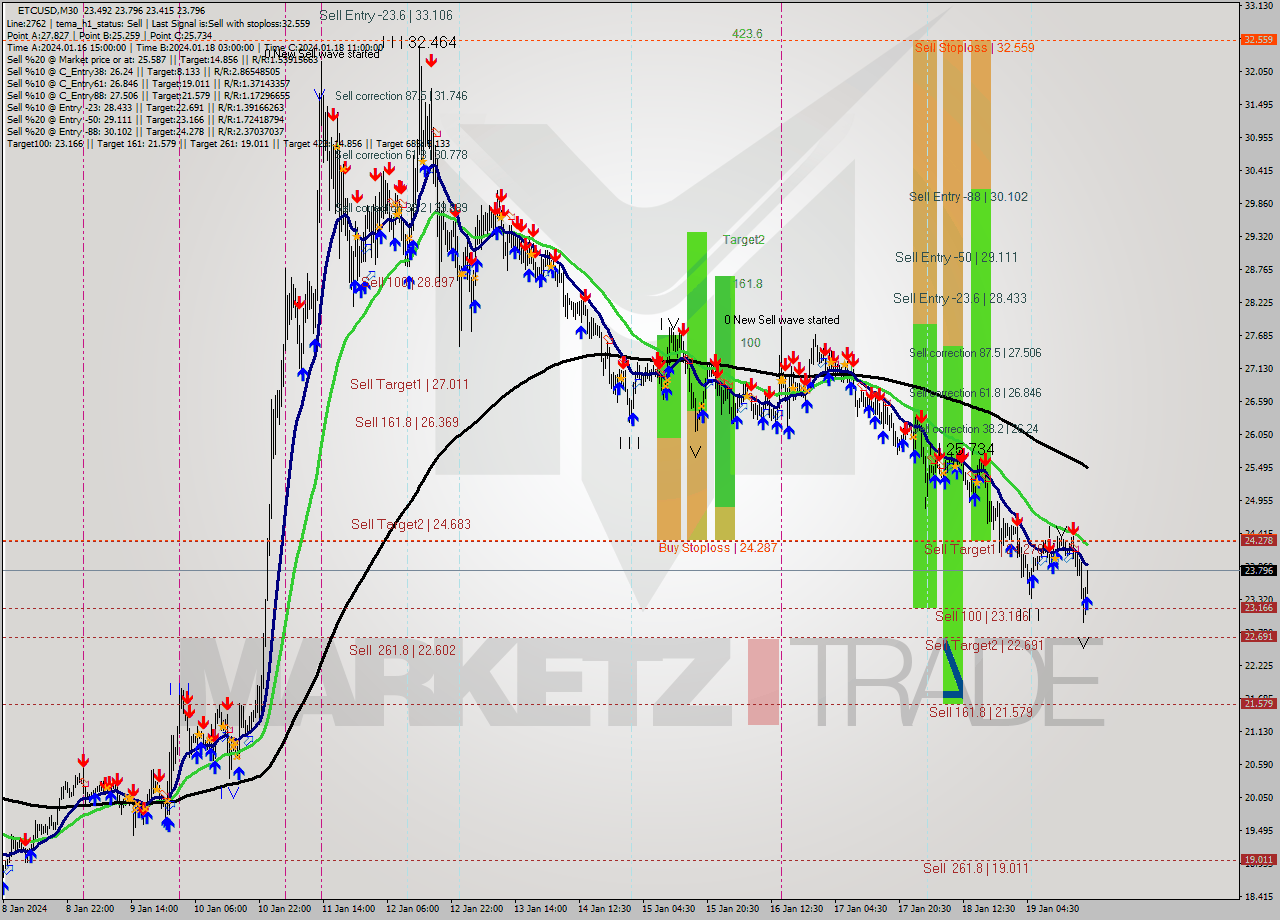
Task: Click the '16 Jan 12:30' time axis label
Action: (796, 909)
